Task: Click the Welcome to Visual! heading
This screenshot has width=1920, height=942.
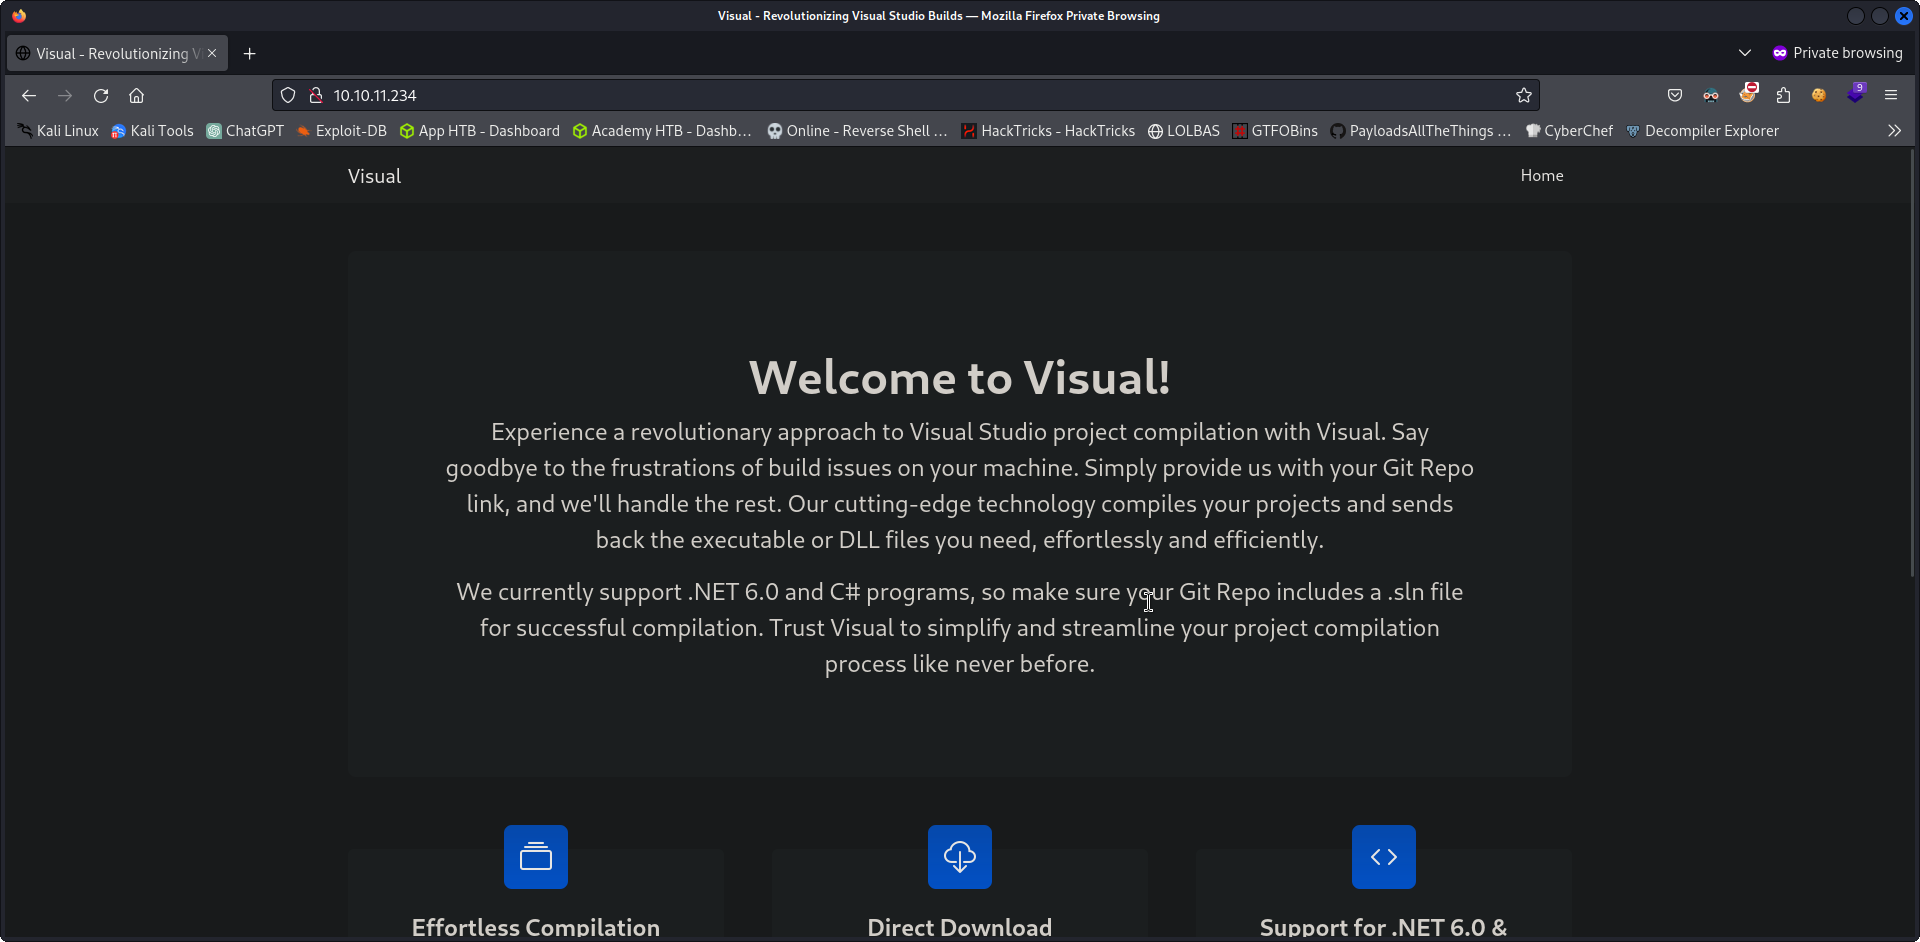Action: pyautogui.click(x=960, y=377)
